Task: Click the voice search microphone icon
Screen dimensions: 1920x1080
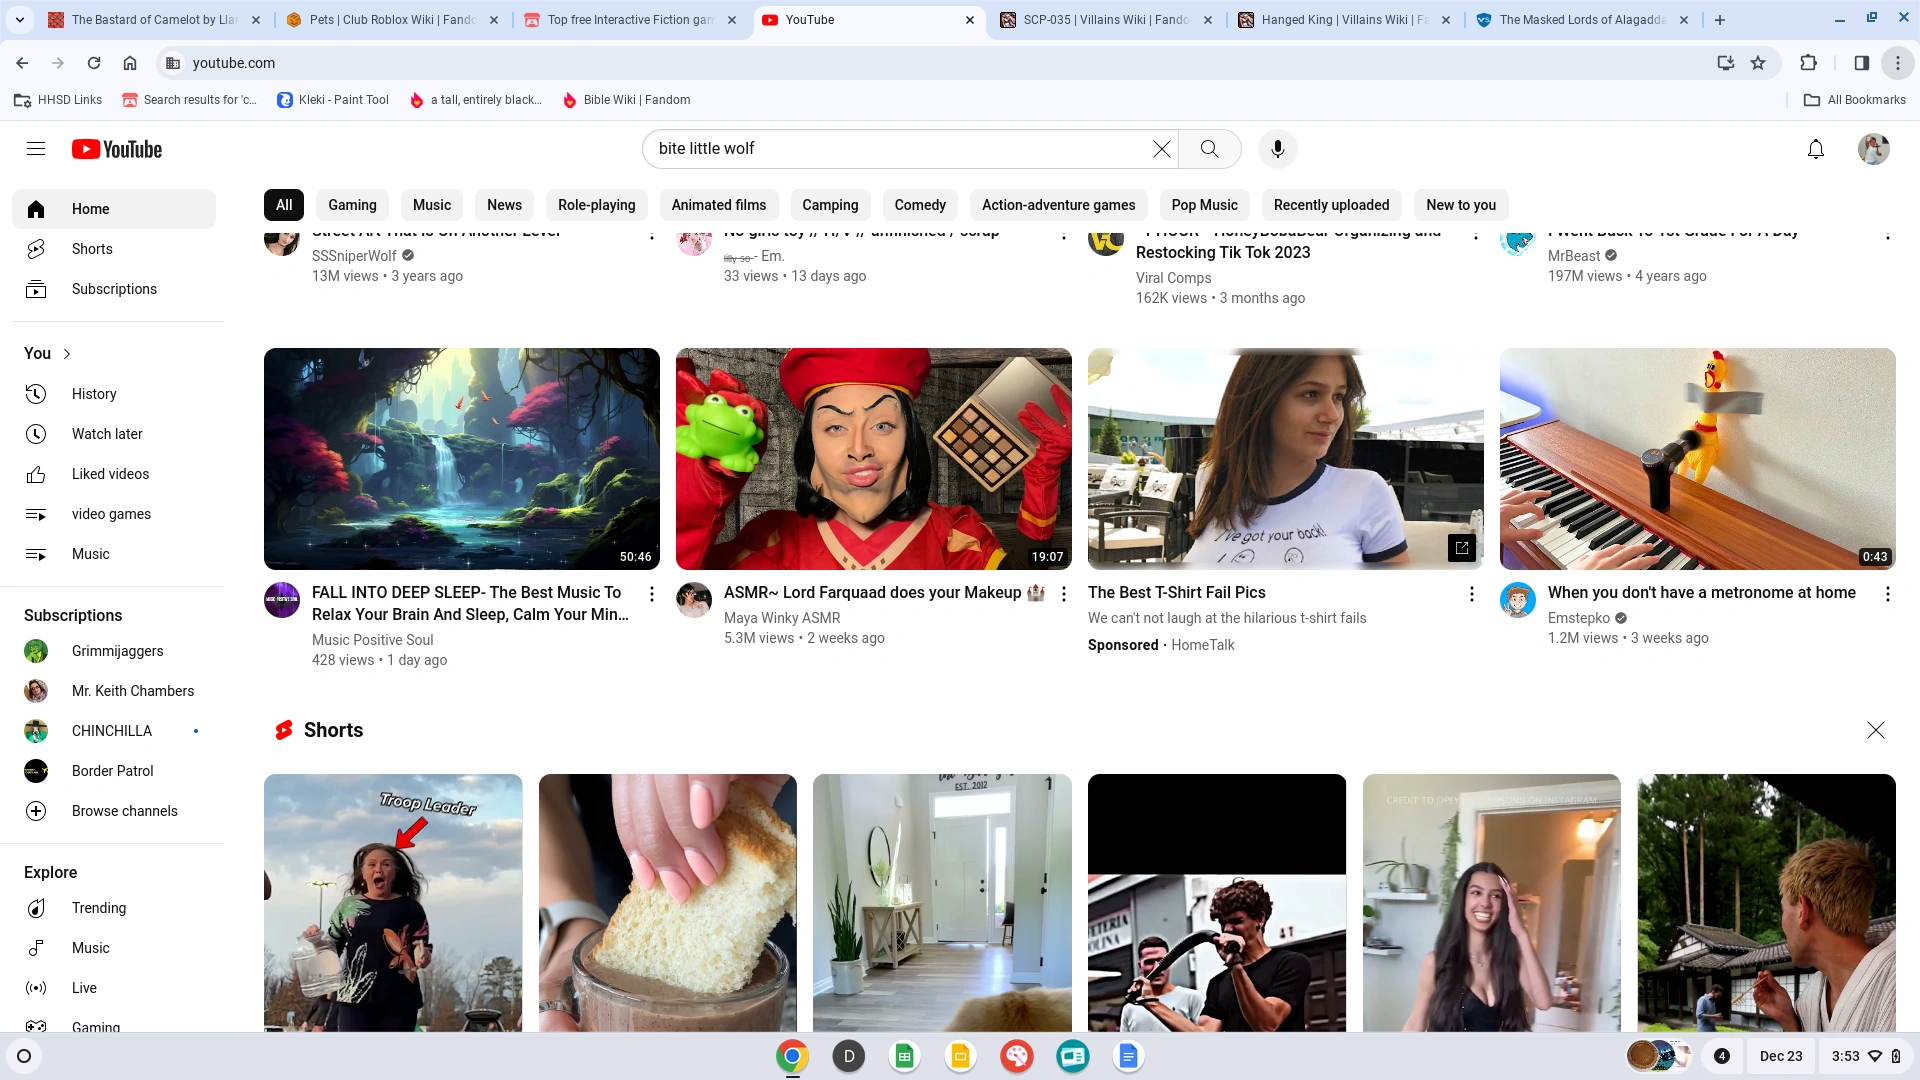Action: (x=1277, y=149)
